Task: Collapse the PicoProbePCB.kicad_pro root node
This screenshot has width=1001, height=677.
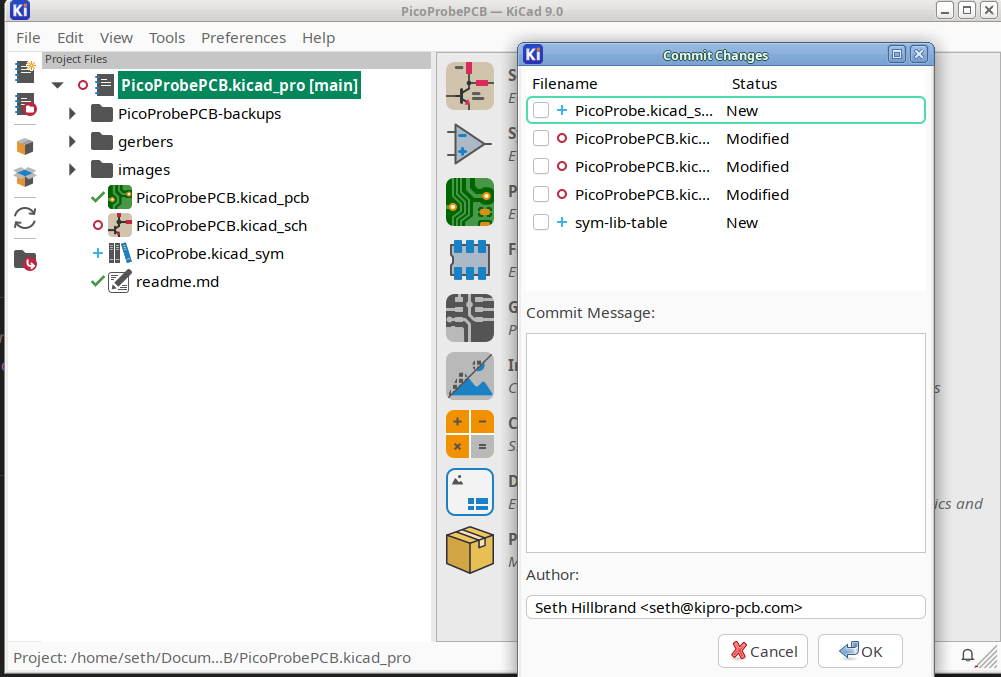Action: tap(57, 85)
